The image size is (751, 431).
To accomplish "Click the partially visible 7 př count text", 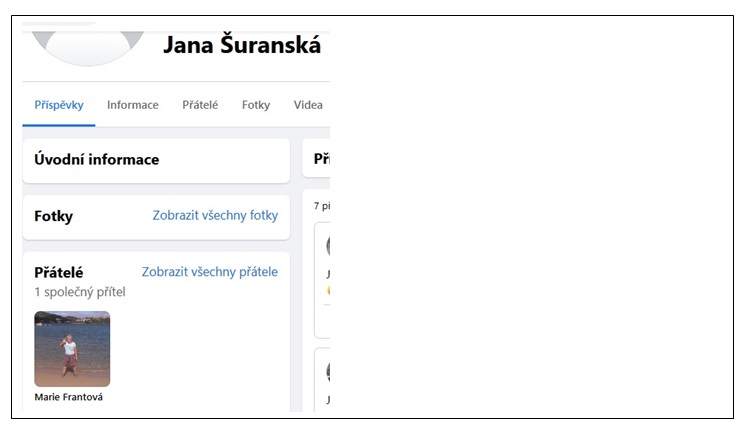I will point(322,206).
